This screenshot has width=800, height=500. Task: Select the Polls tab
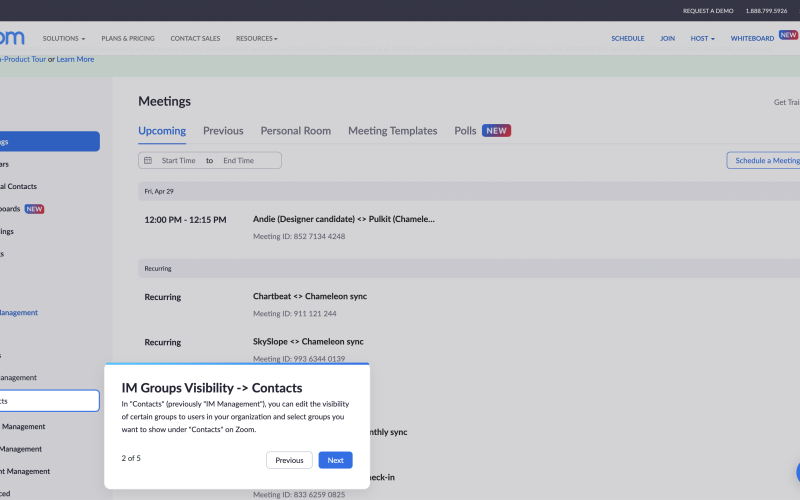click(465, 131)
